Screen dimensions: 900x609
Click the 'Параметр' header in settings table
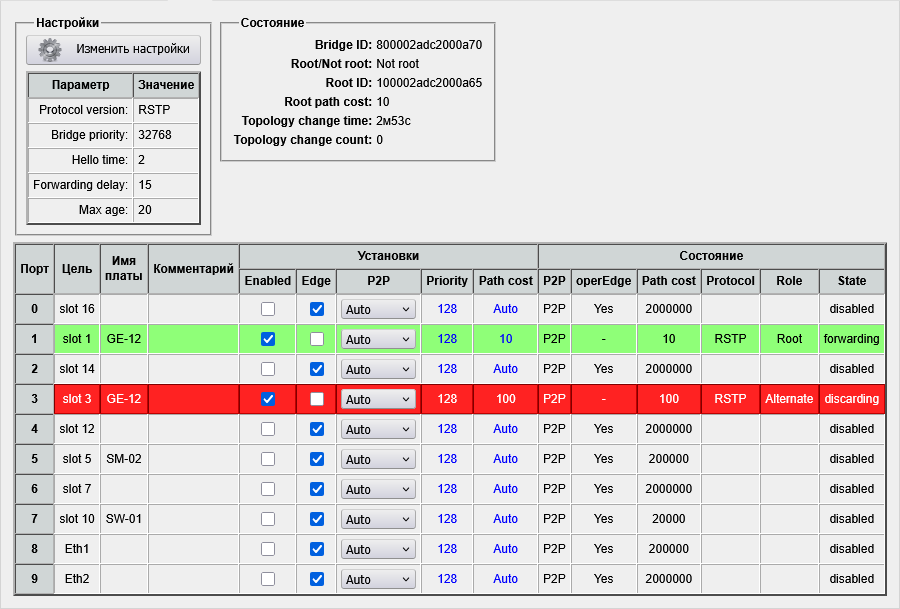tap(81, 85)
